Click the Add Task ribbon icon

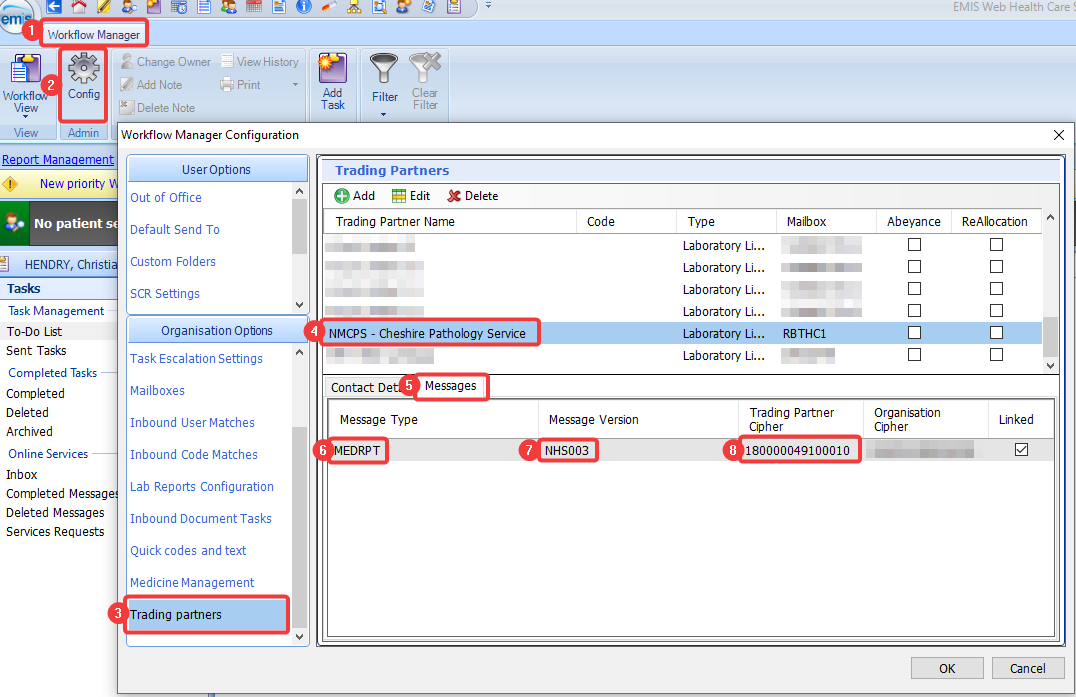pyautogui.click(x=333, y=81)
